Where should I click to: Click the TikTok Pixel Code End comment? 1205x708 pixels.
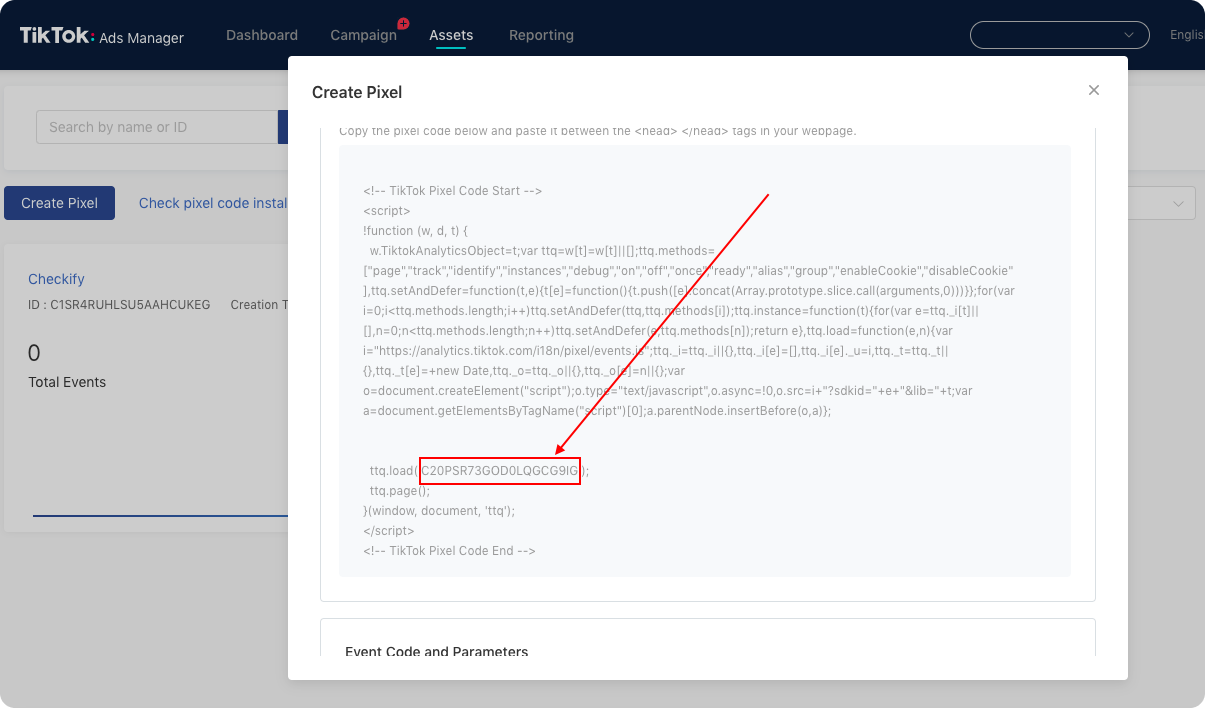450,551
